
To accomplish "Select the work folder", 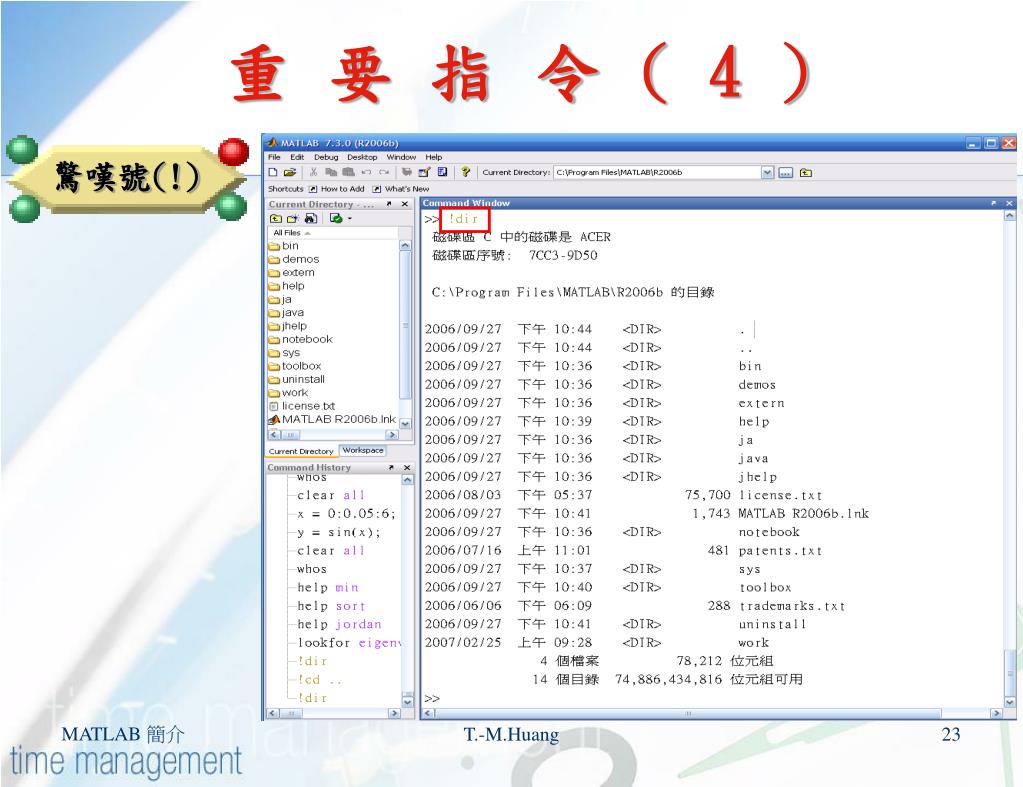I will (x=288, y=393).
